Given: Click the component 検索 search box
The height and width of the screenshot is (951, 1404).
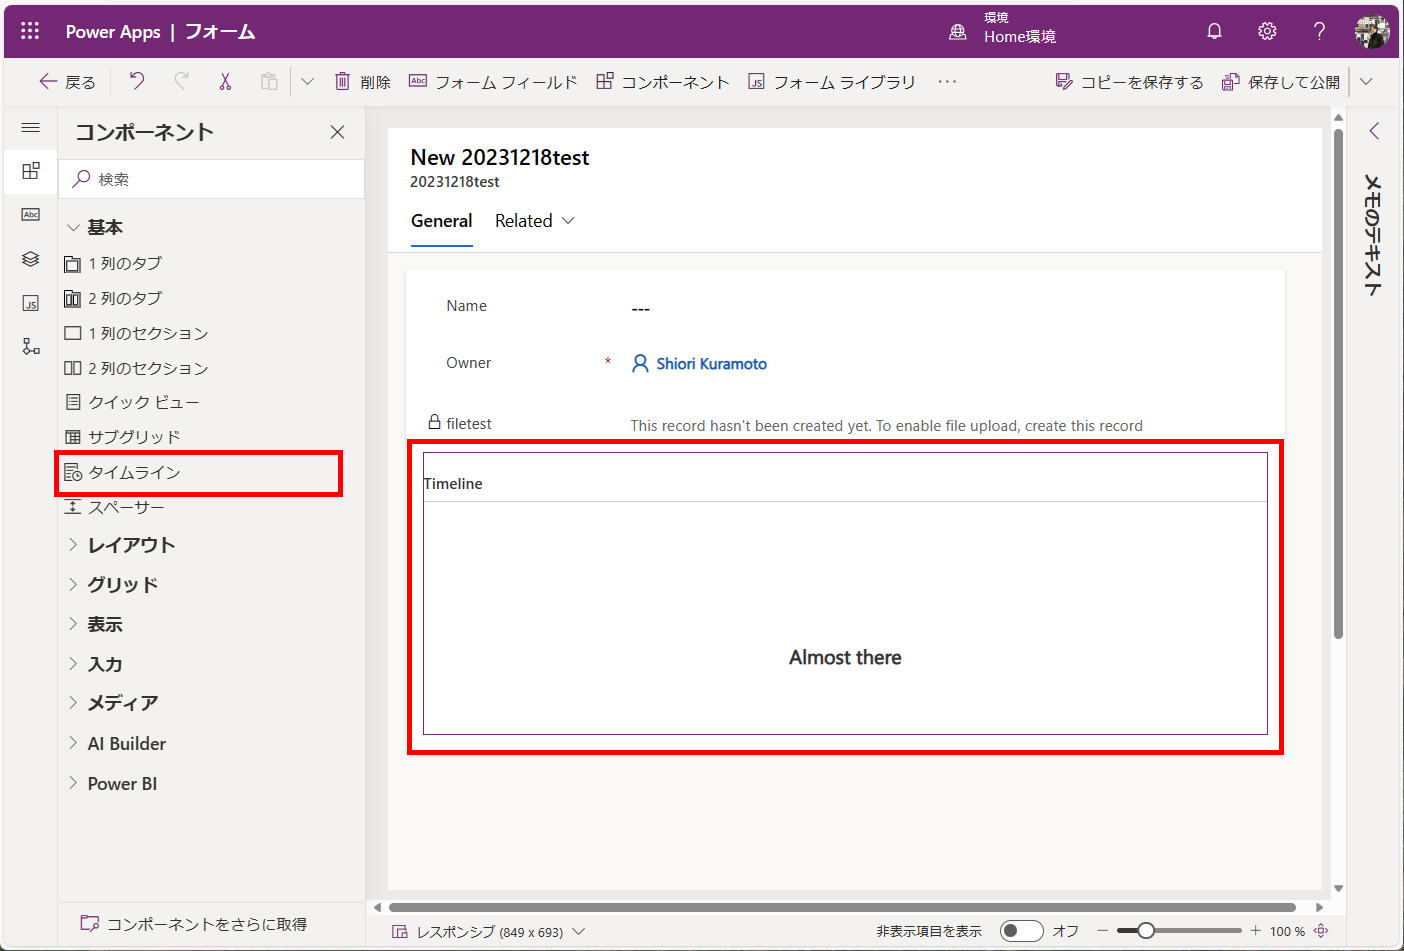Looking at the screenshot, I should coord(211,179).
